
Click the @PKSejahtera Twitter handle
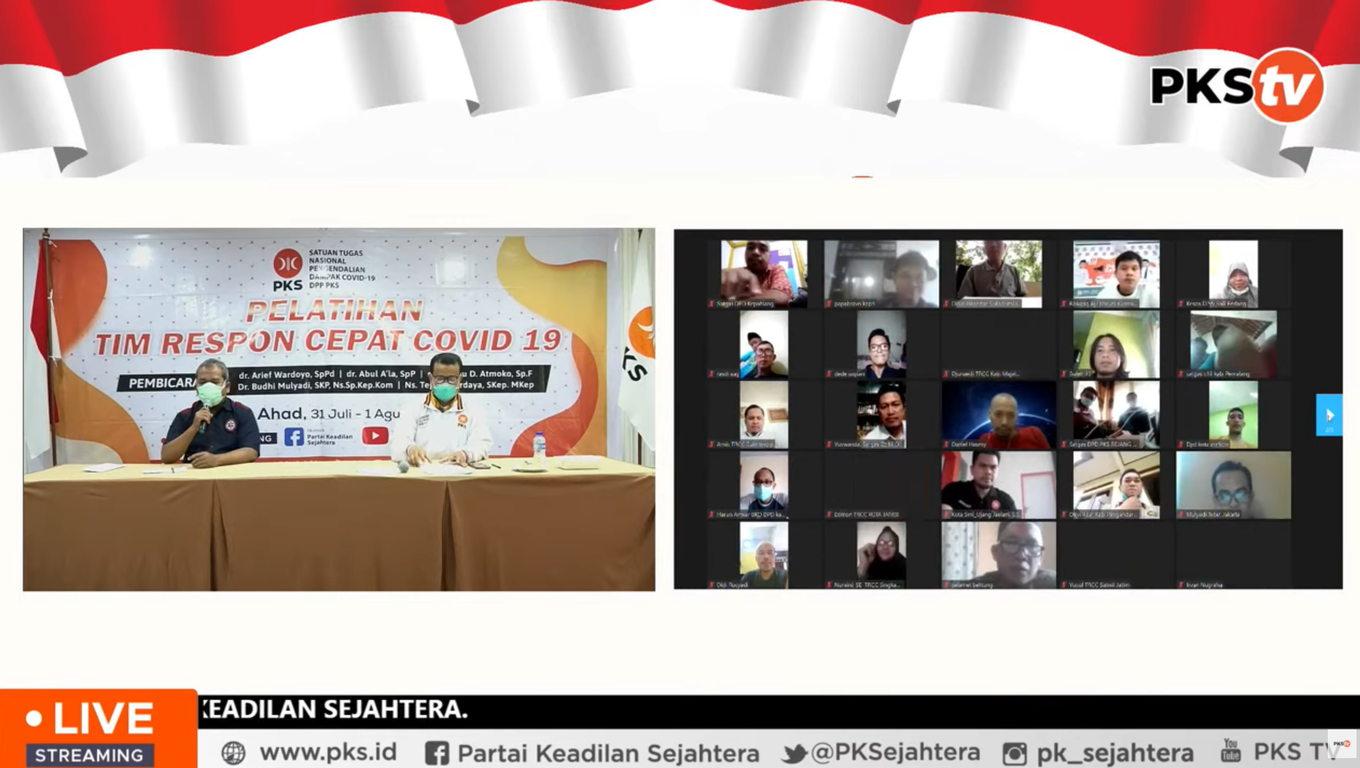point(895,753)
